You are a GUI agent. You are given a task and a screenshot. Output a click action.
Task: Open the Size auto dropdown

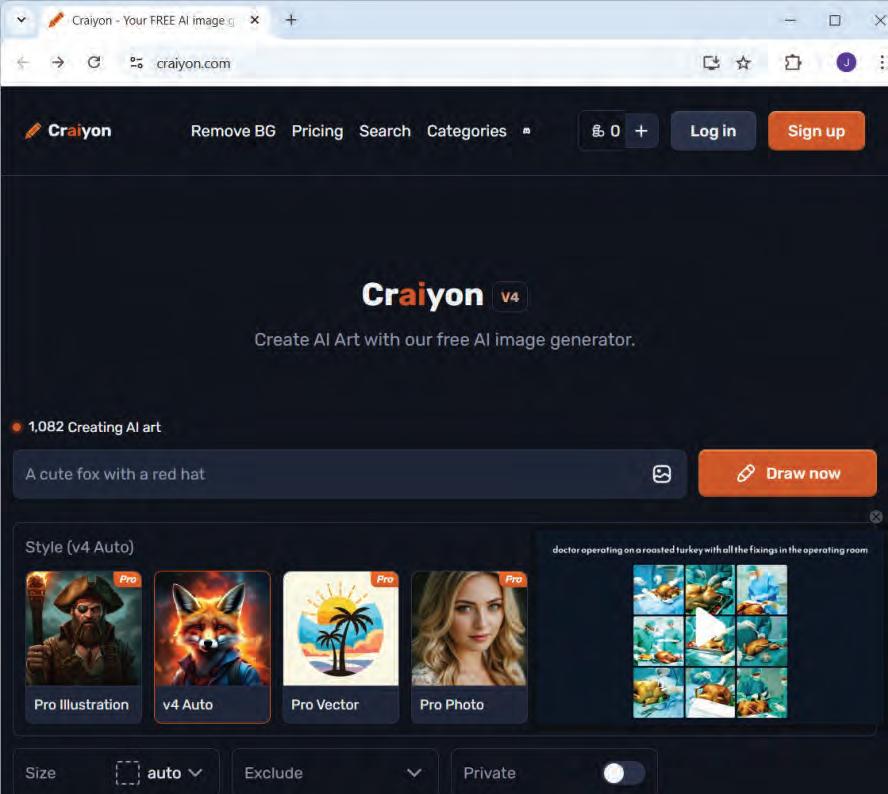click(x=159, y=773)
